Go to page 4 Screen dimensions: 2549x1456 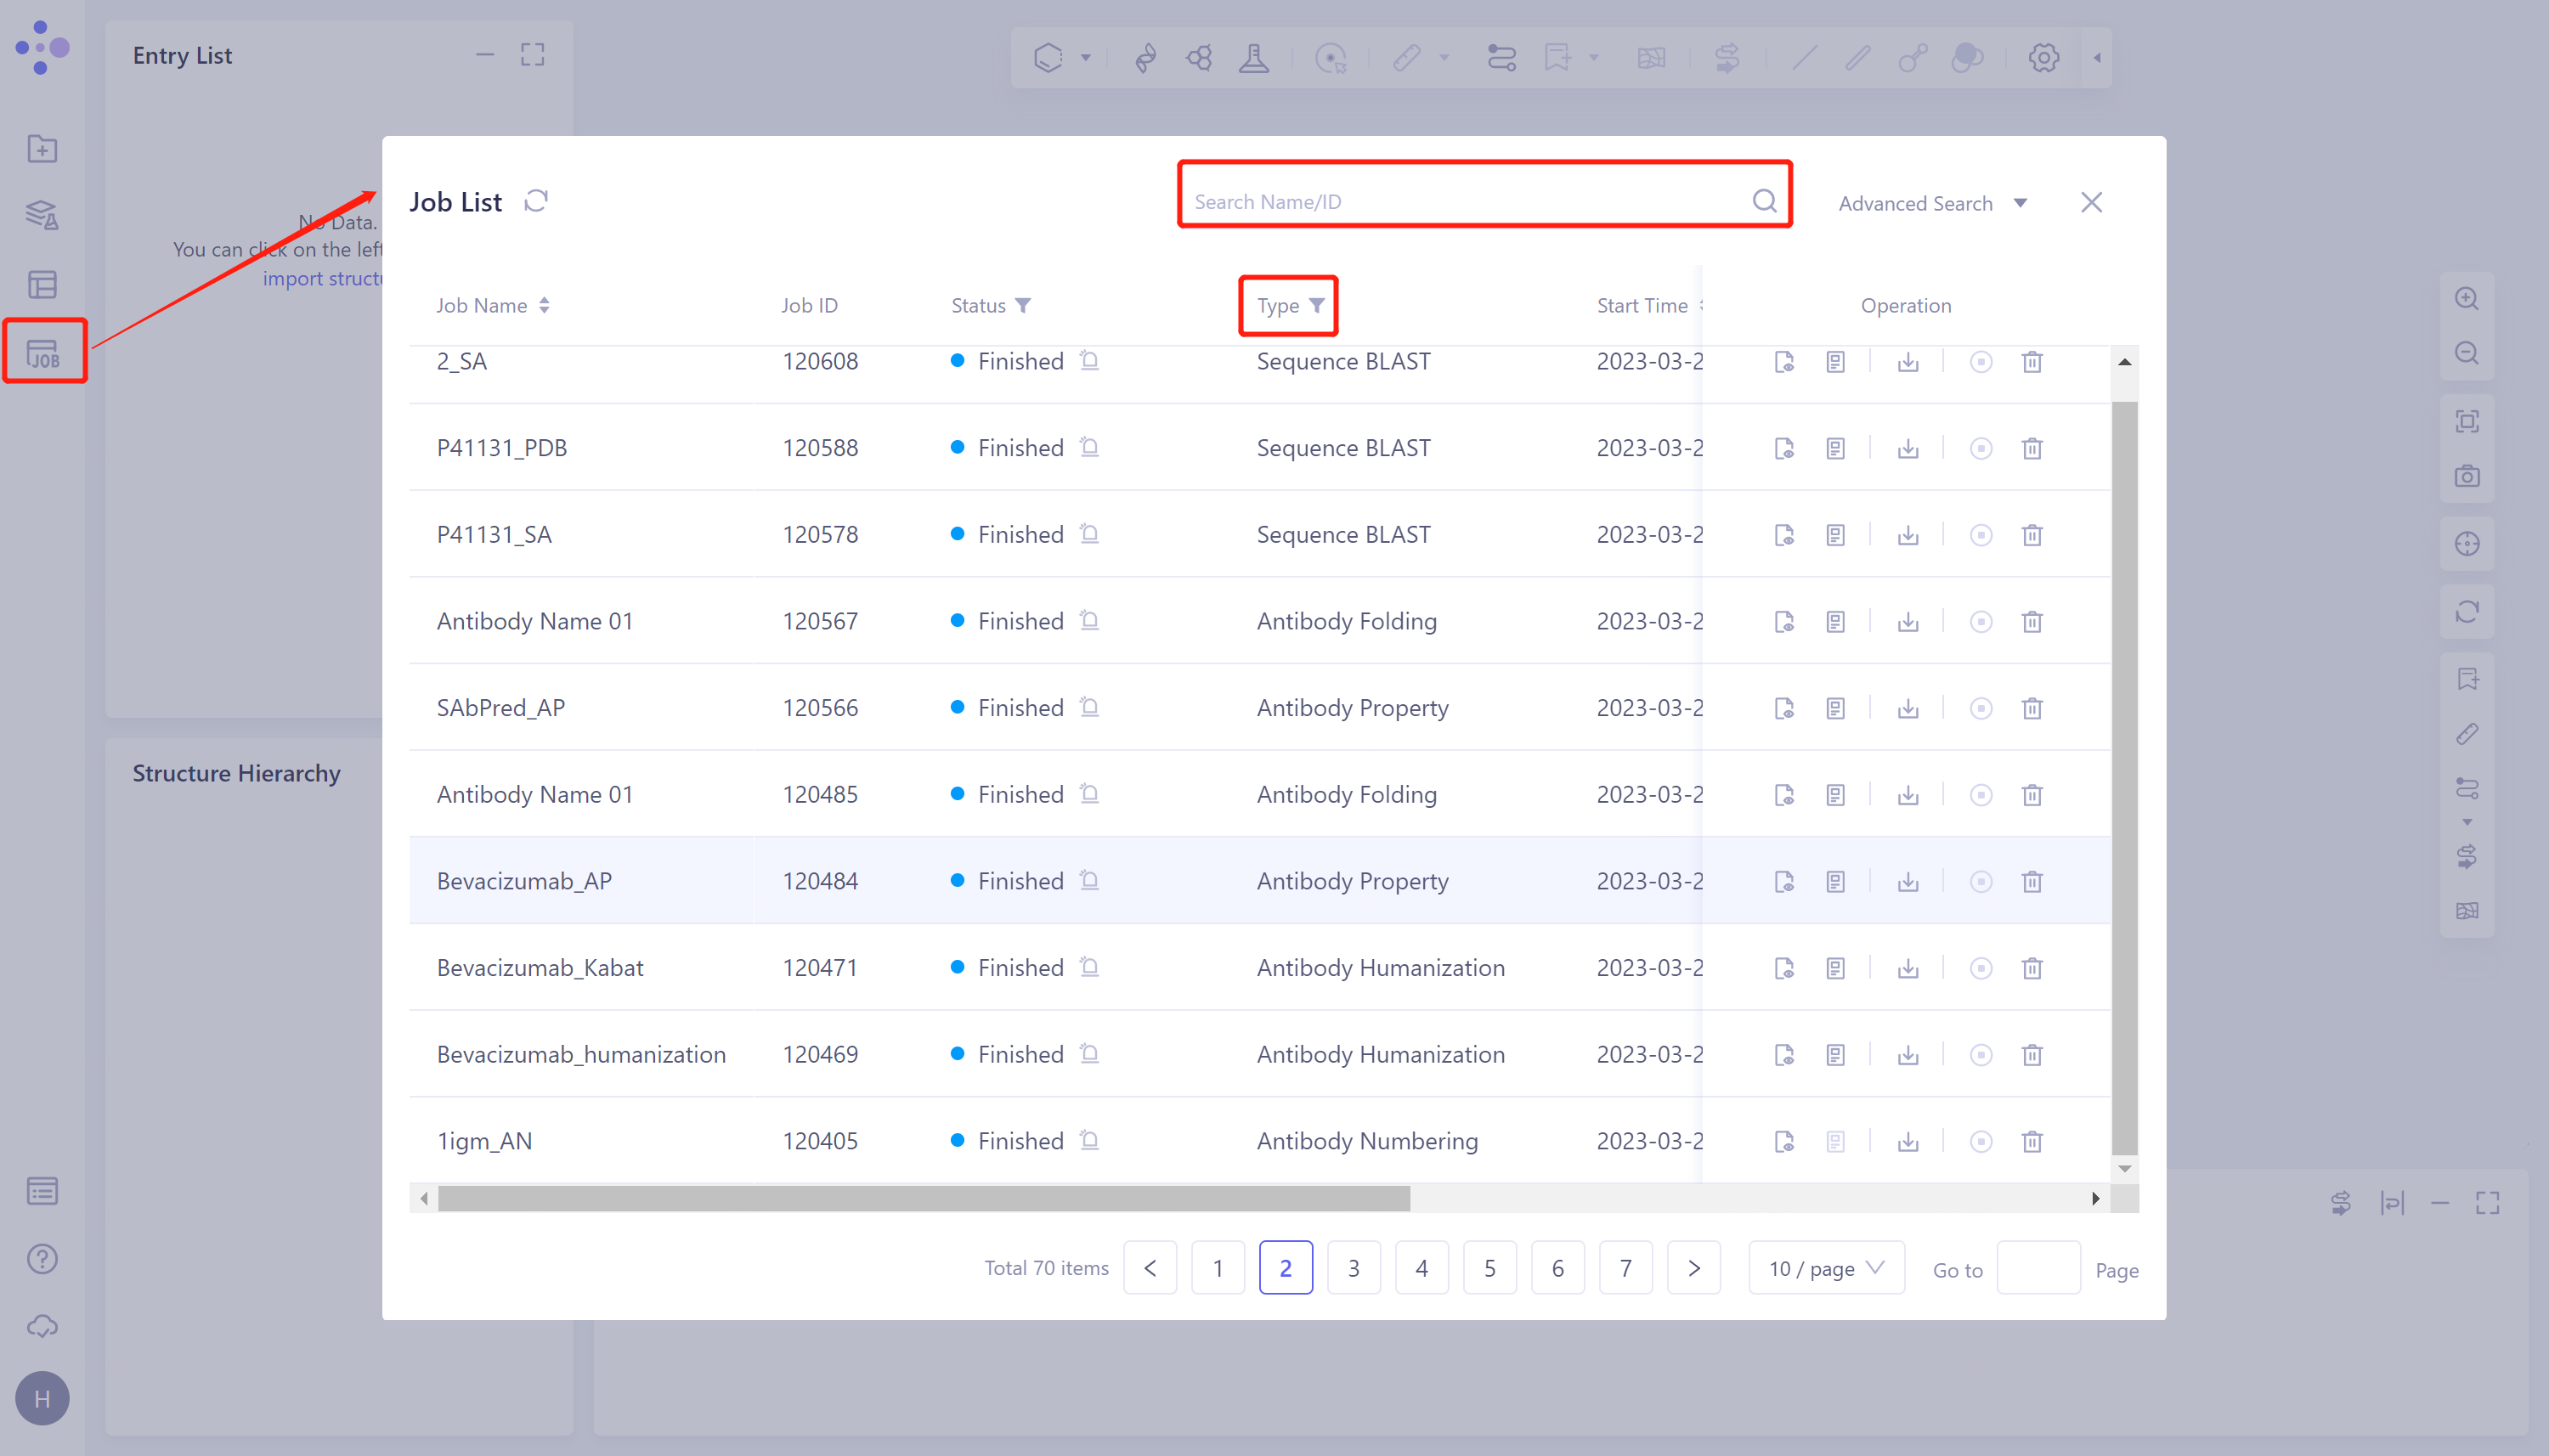1421,1268
